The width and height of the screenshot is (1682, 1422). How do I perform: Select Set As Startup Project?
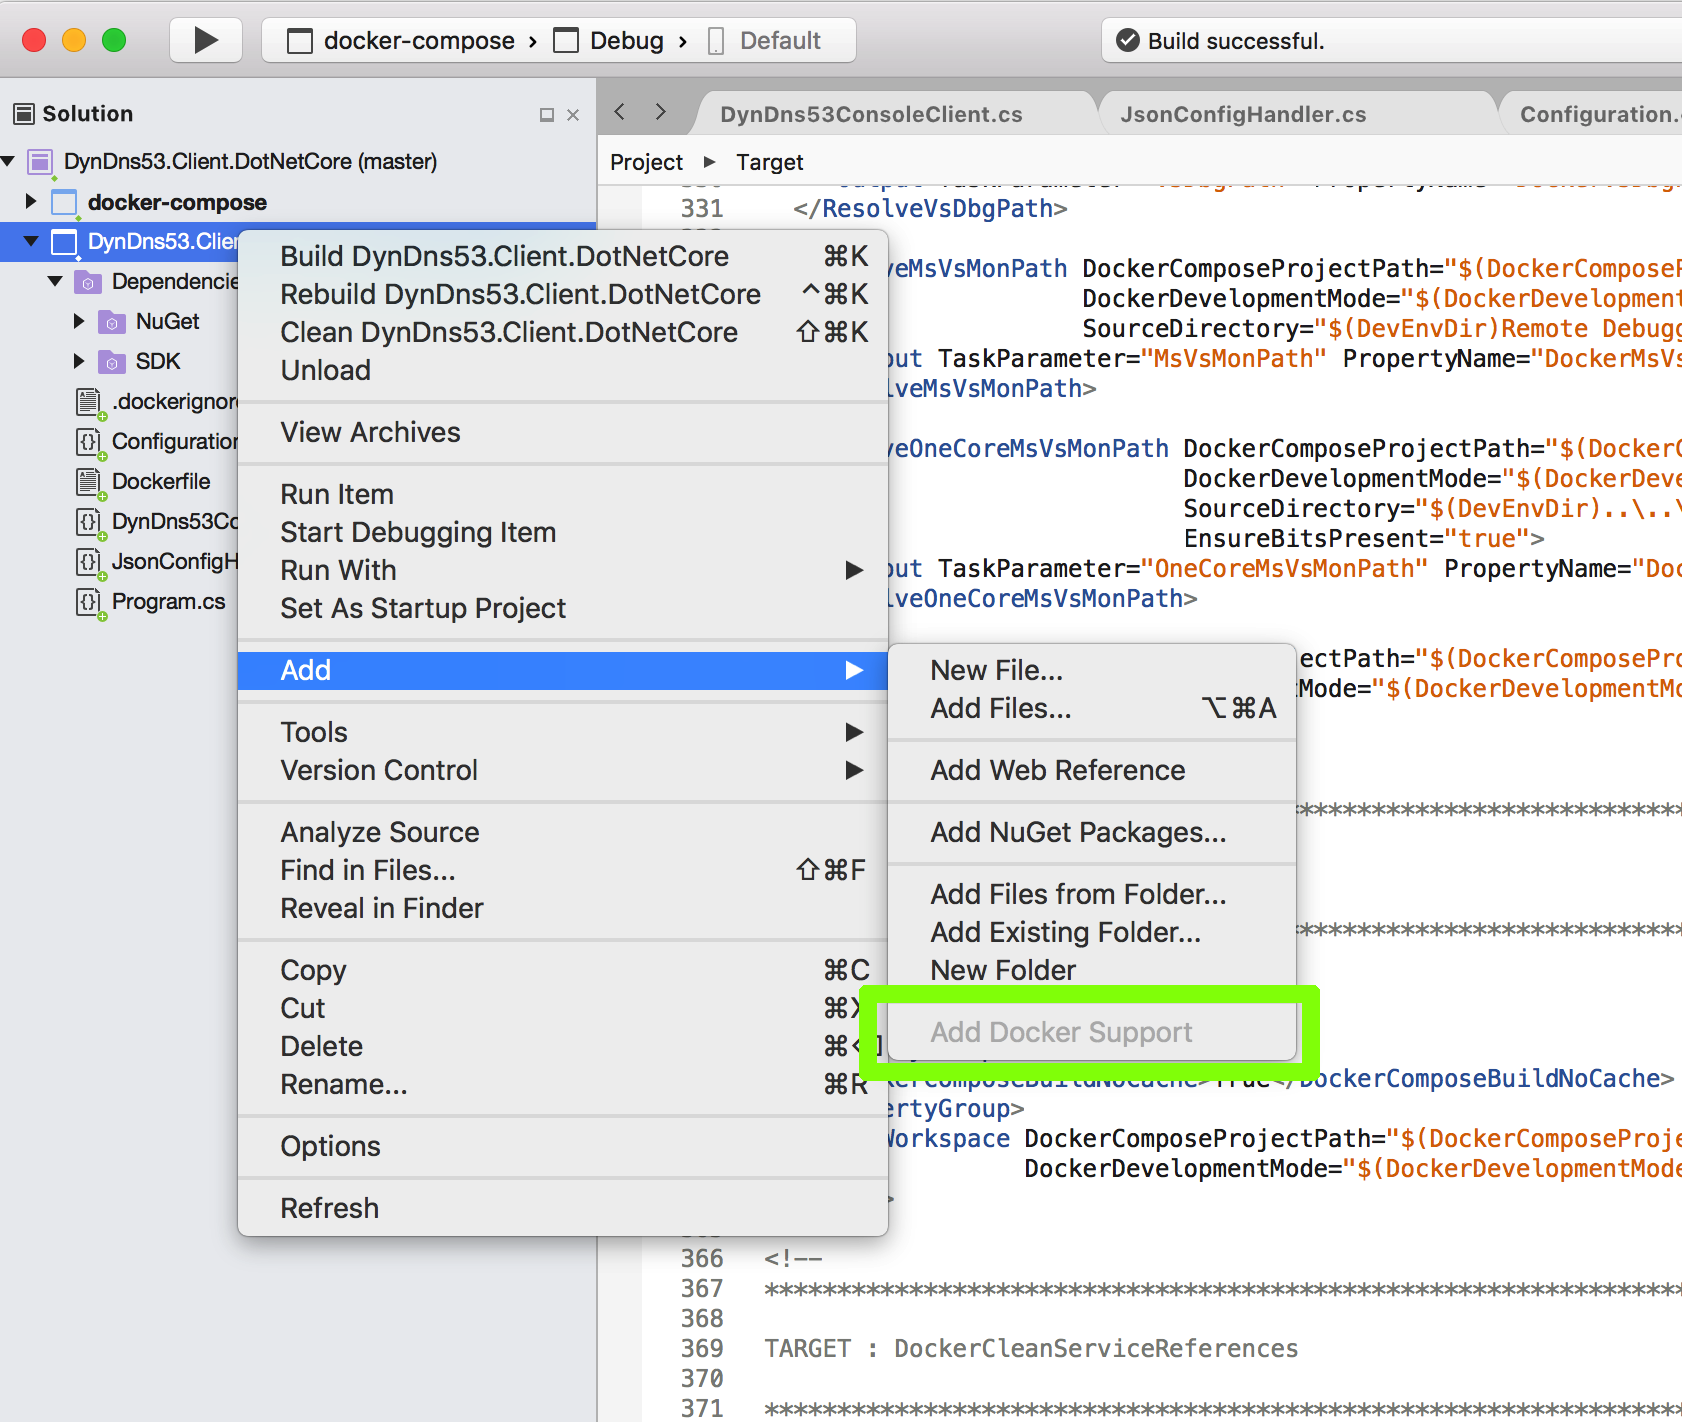click(423, 608)
